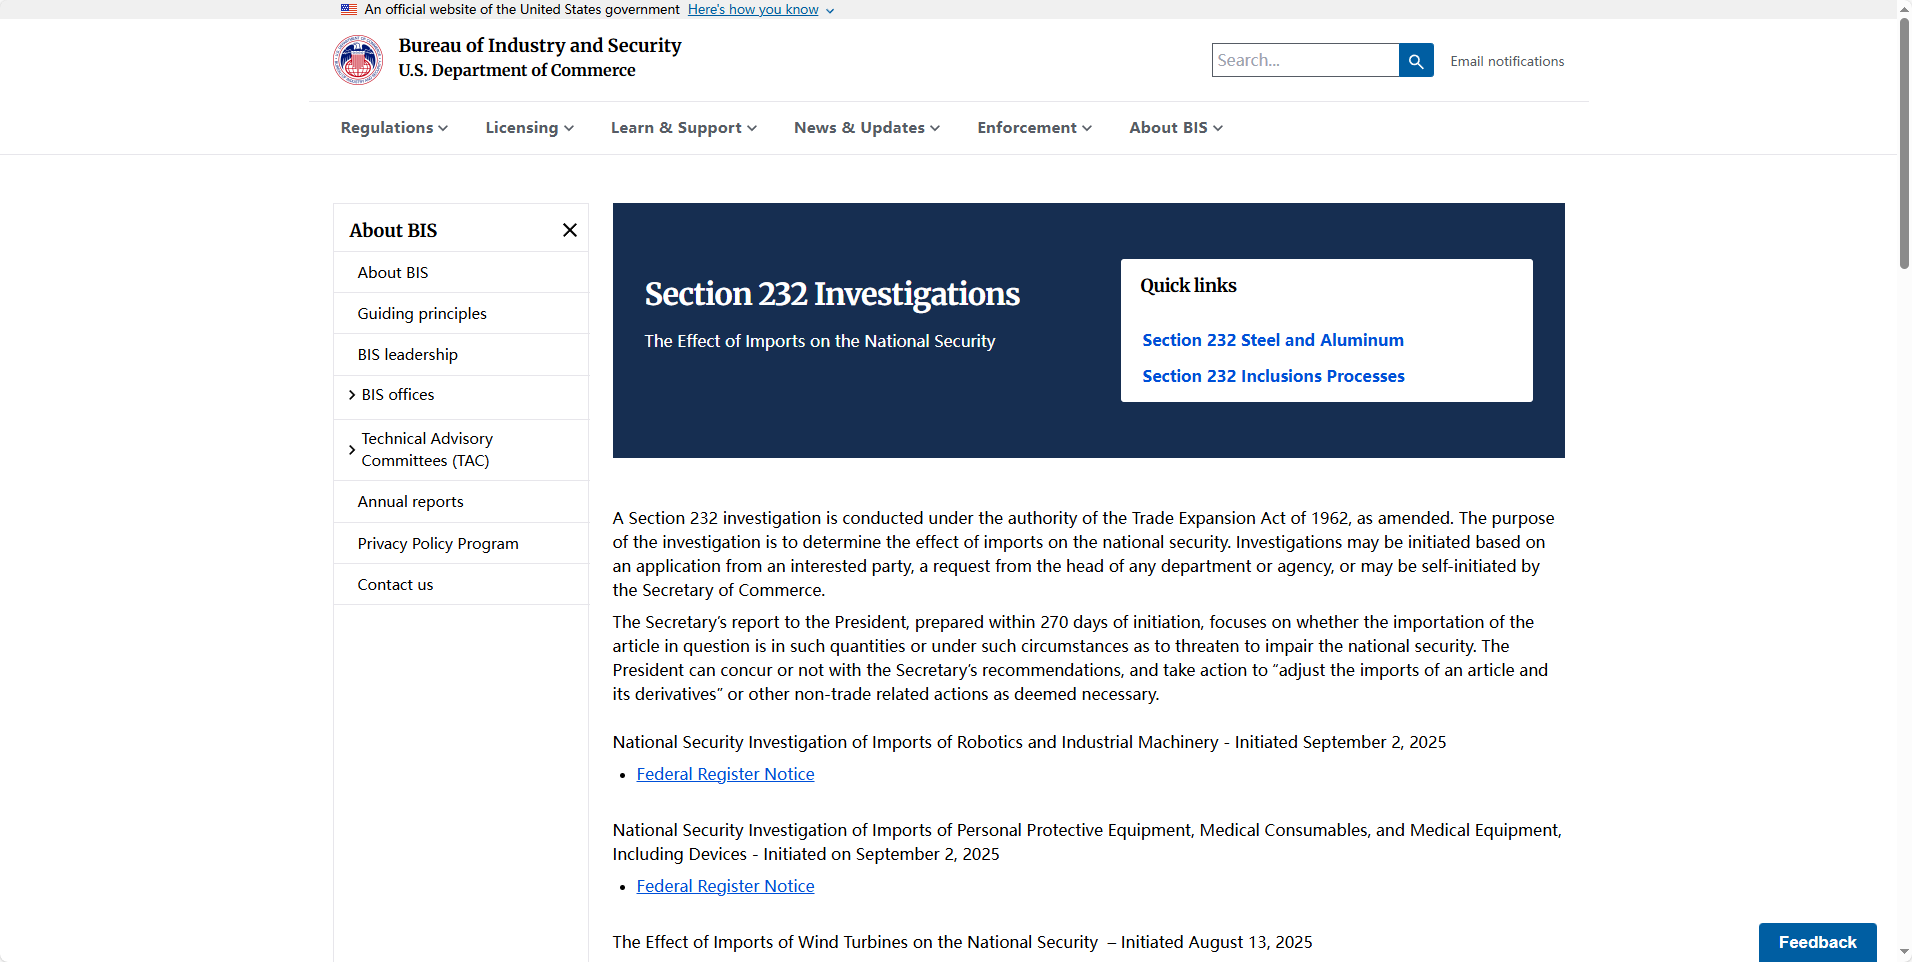Image resolution: width=1912 pixels, height=962 pixels.
Task: Expand the BIS offices sidebar item
Action: 352,395
